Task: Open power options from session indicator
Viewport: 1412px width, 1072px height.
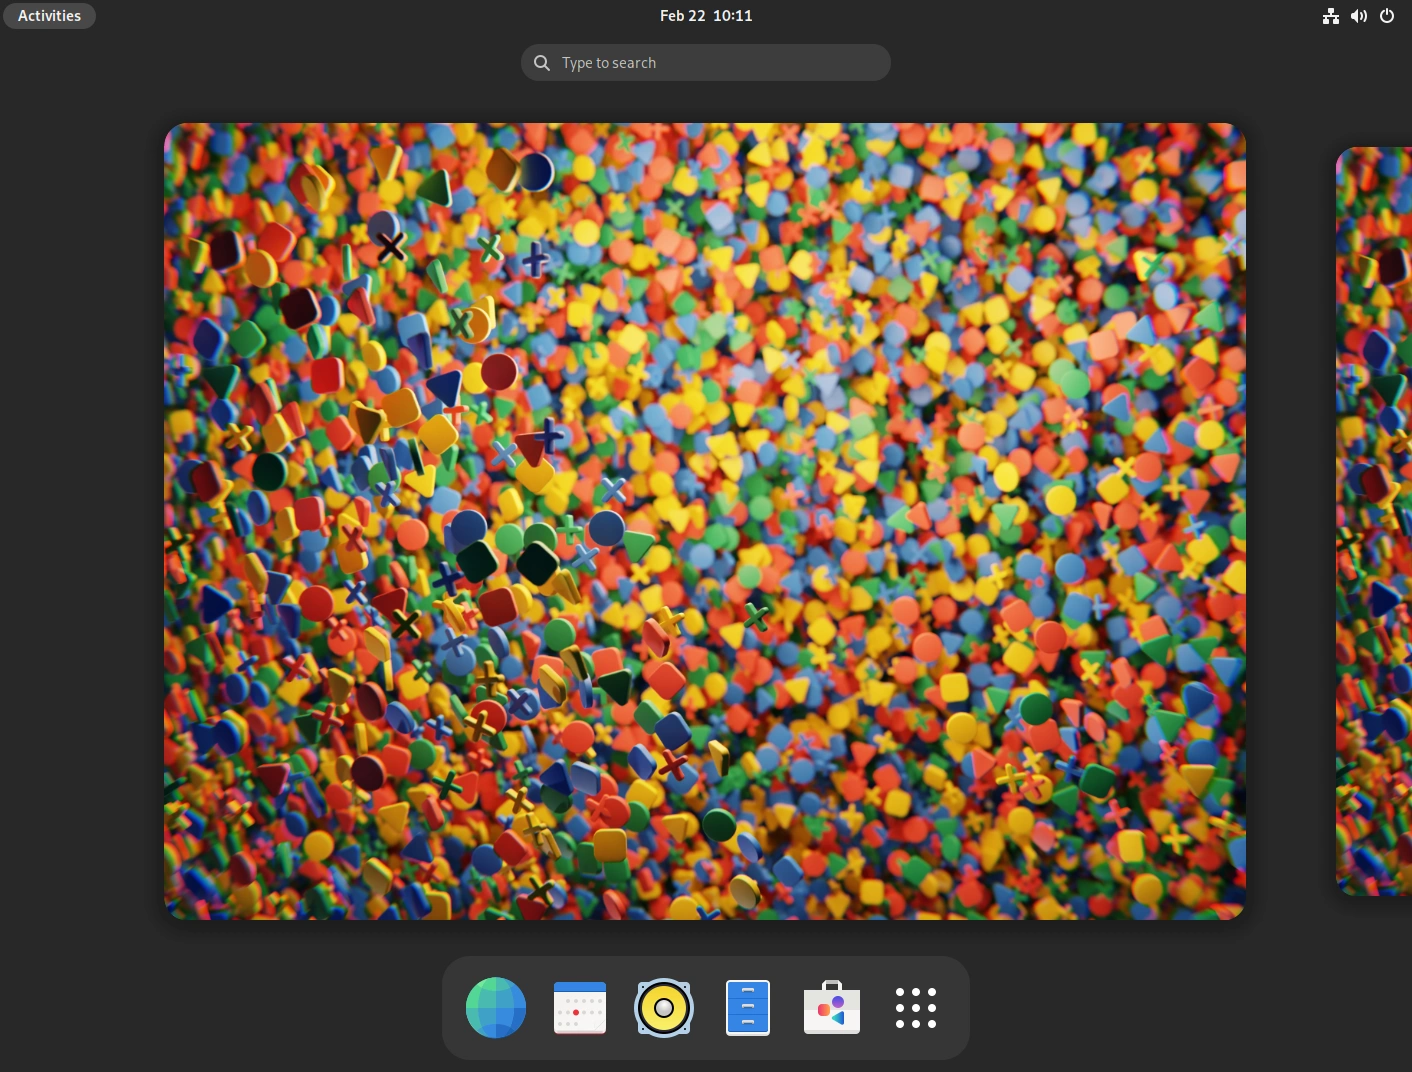Action: (1387, 16)
